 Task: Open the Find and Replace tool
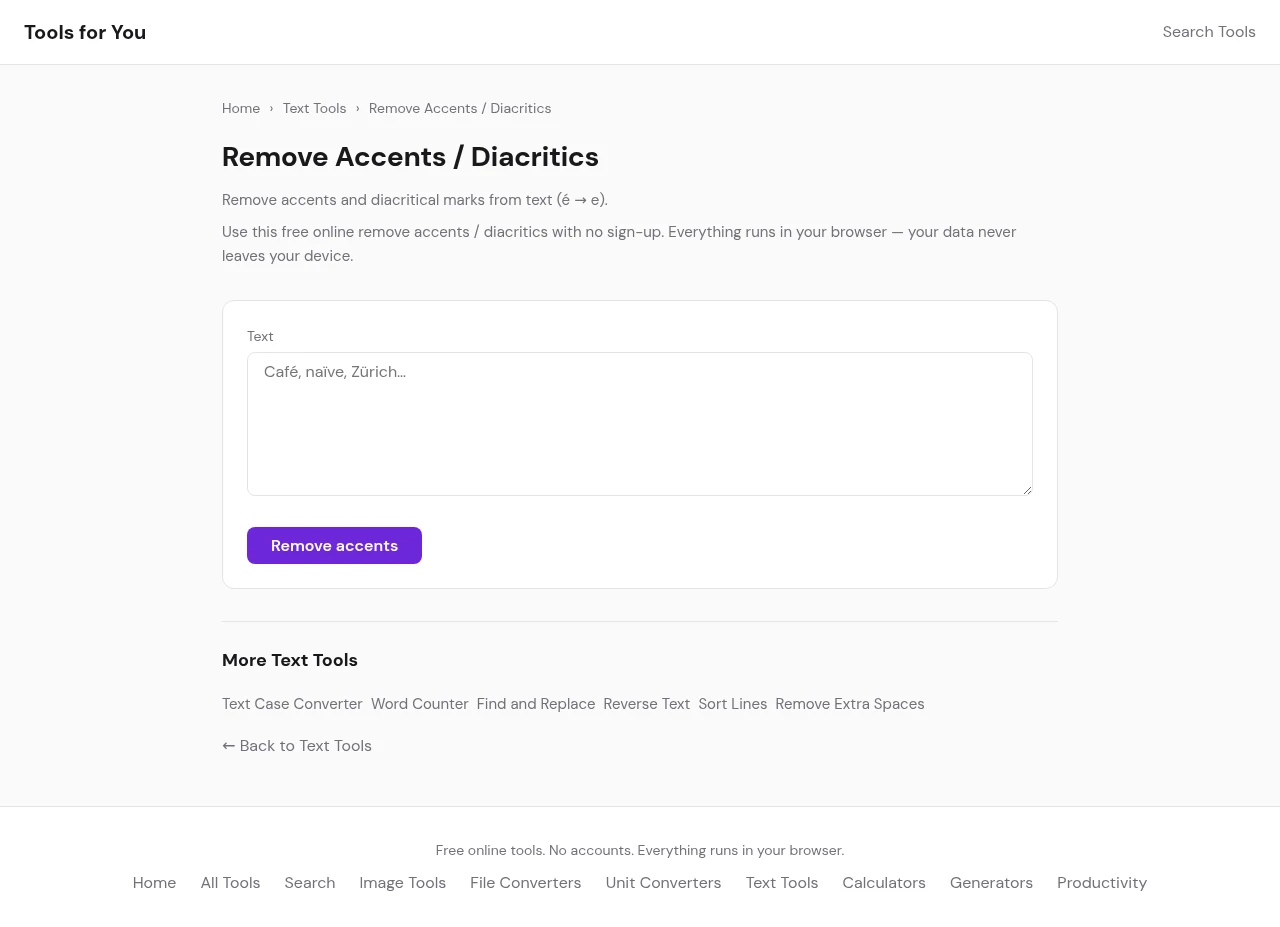point(535,704)
